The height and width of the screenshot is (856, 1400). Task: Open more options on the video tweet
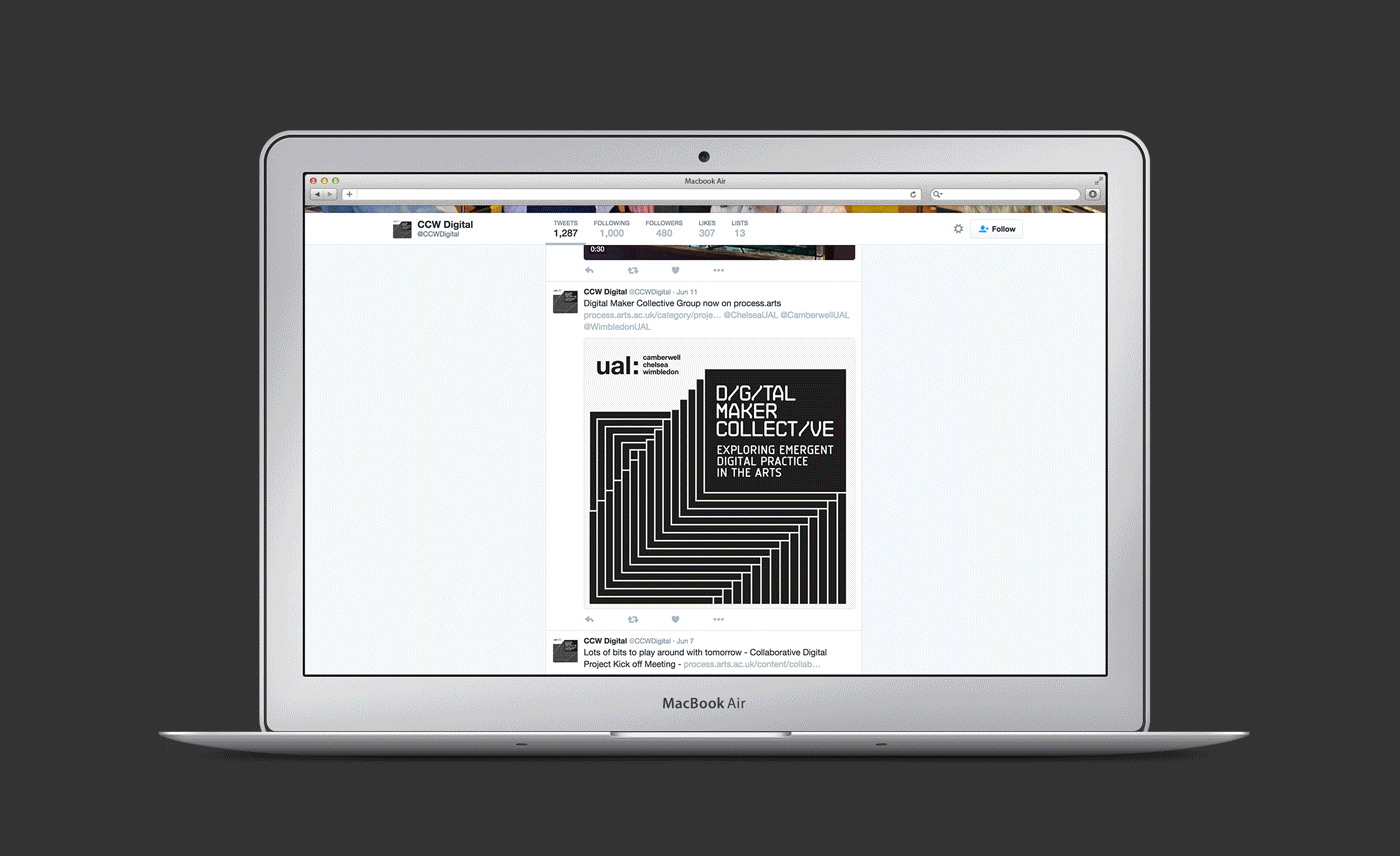click(718, 270)
